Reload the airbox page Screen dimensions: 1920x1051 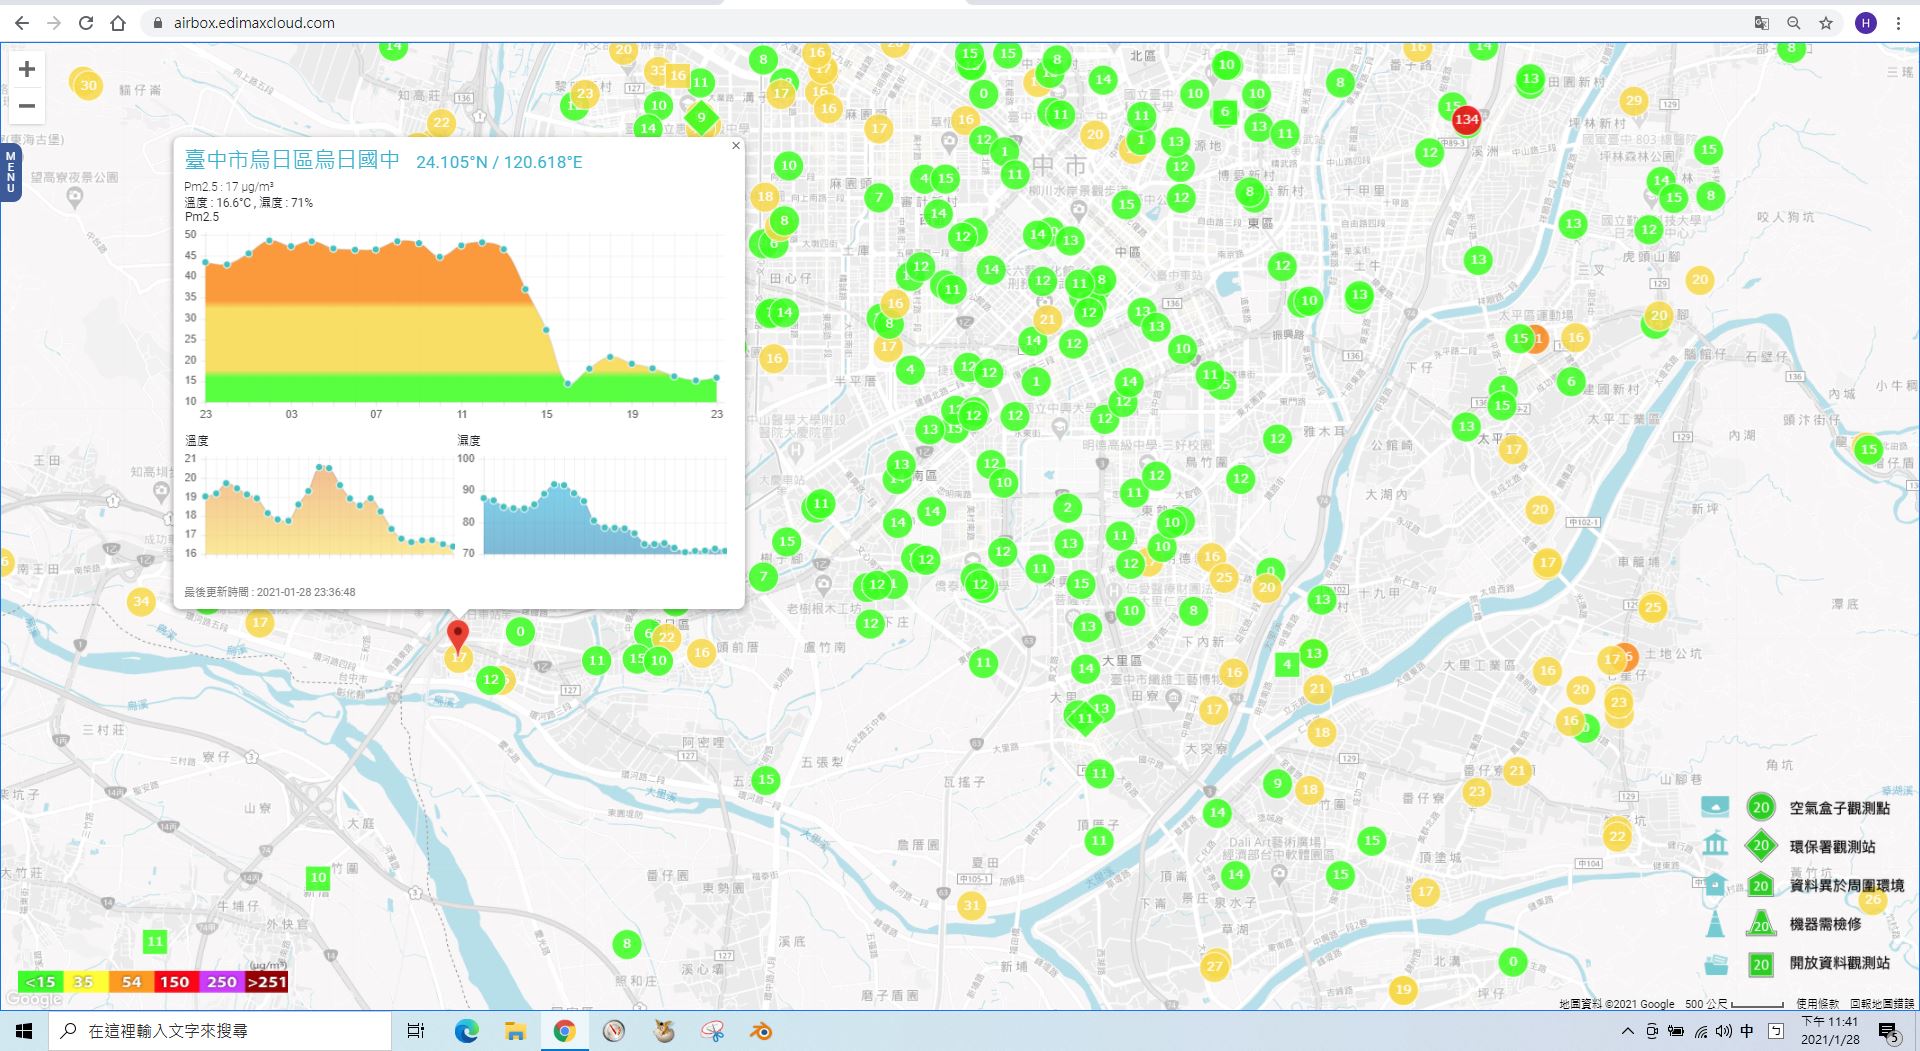[86, 23]
